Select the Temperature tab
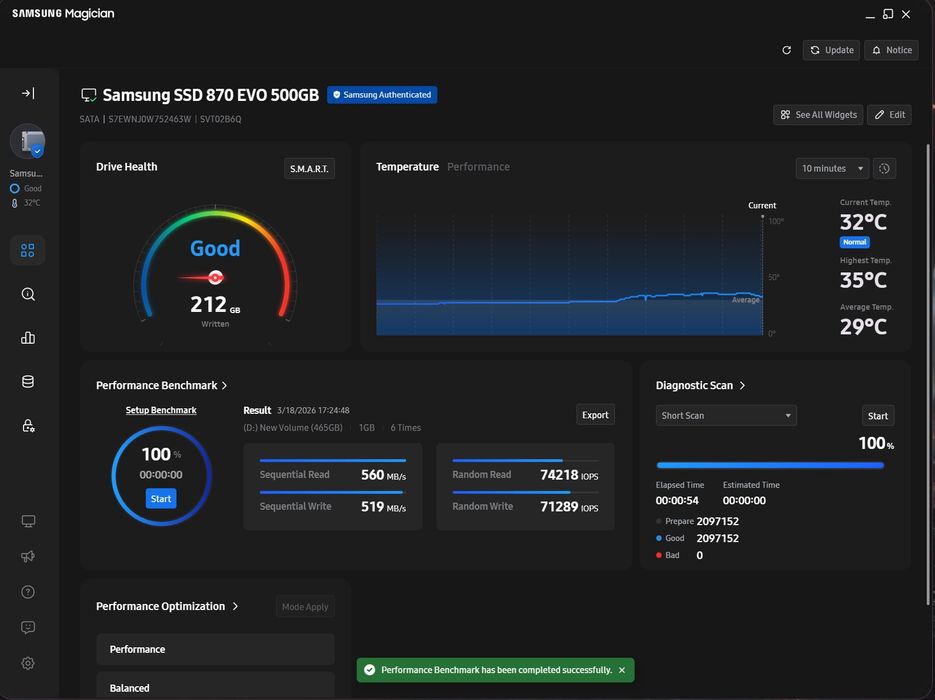This screenshot has height=700, width=935. click(x=407, y=167)
